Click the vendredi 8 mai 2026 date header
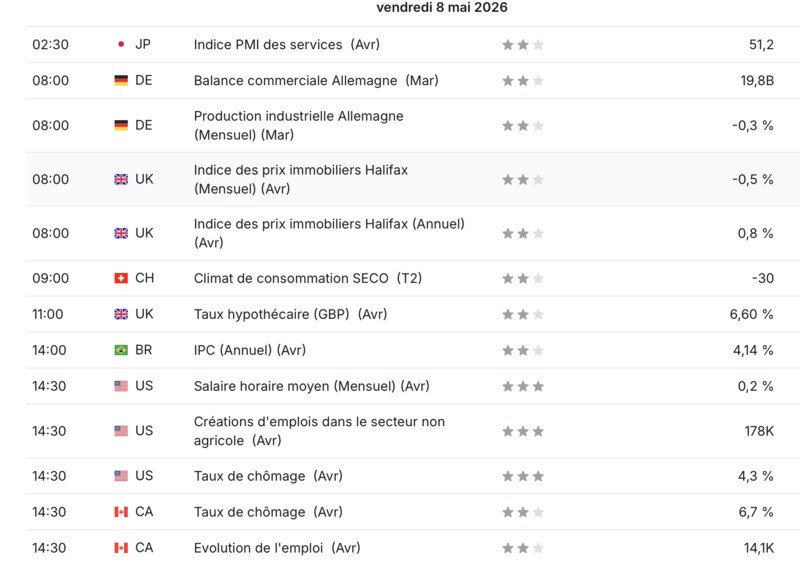Screen dimensions: 800x562 tap(442, 7)
